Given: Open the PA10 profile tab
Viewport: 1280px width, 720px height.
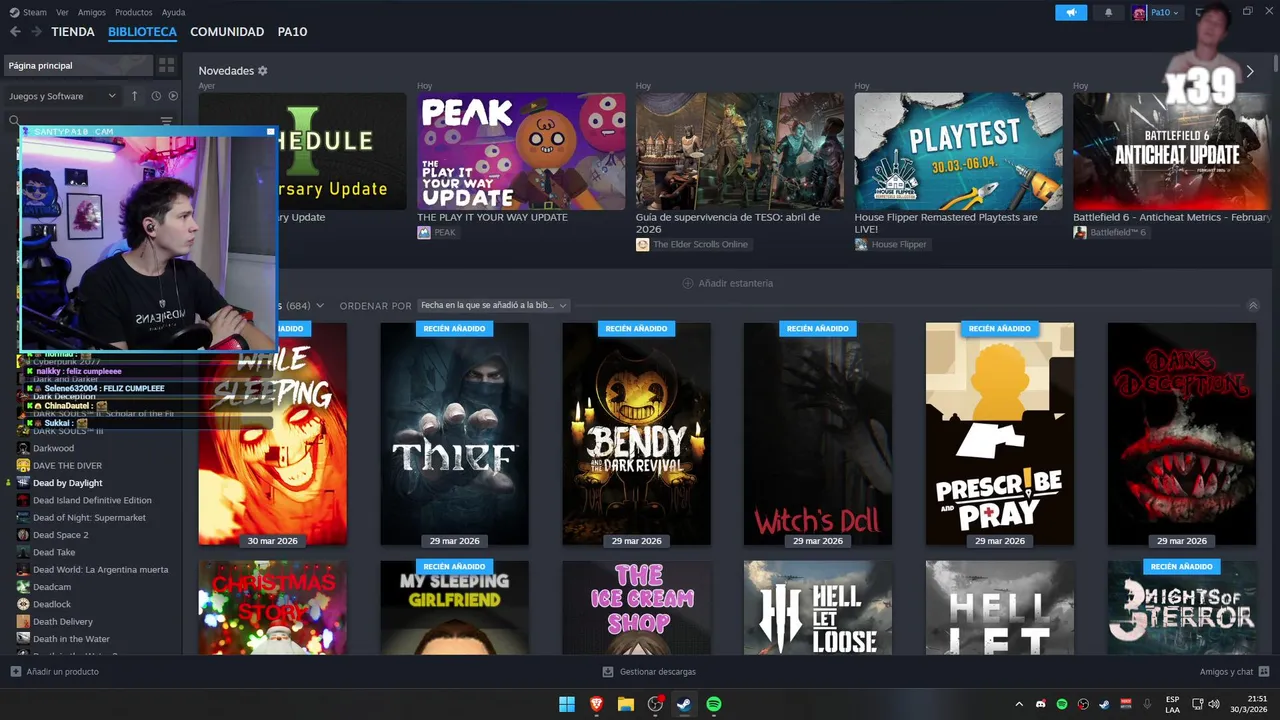Looking at the screenshot, I should point(292,32).
